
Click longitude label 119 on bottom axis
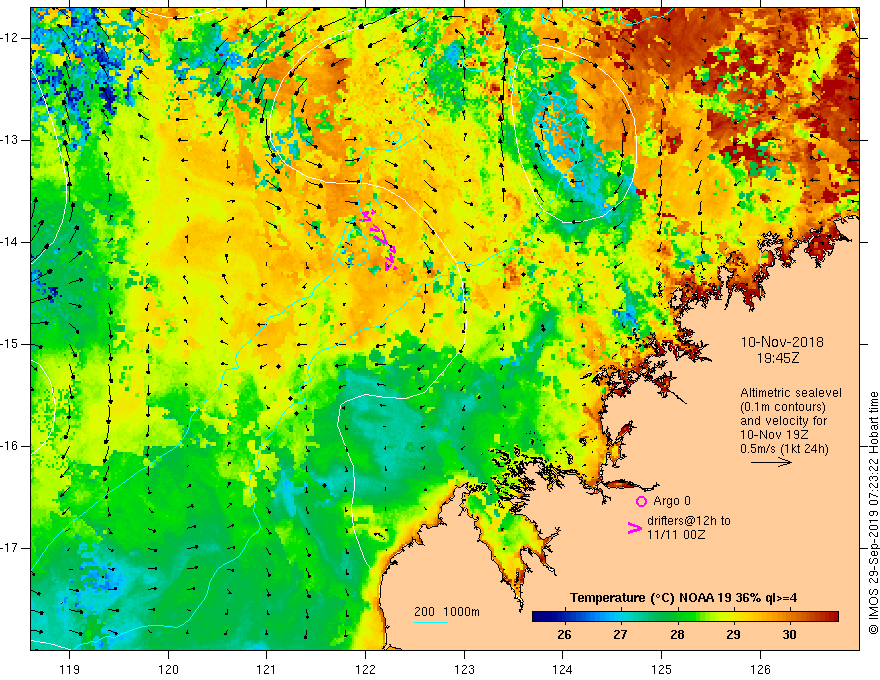click(x=70, y=669)
